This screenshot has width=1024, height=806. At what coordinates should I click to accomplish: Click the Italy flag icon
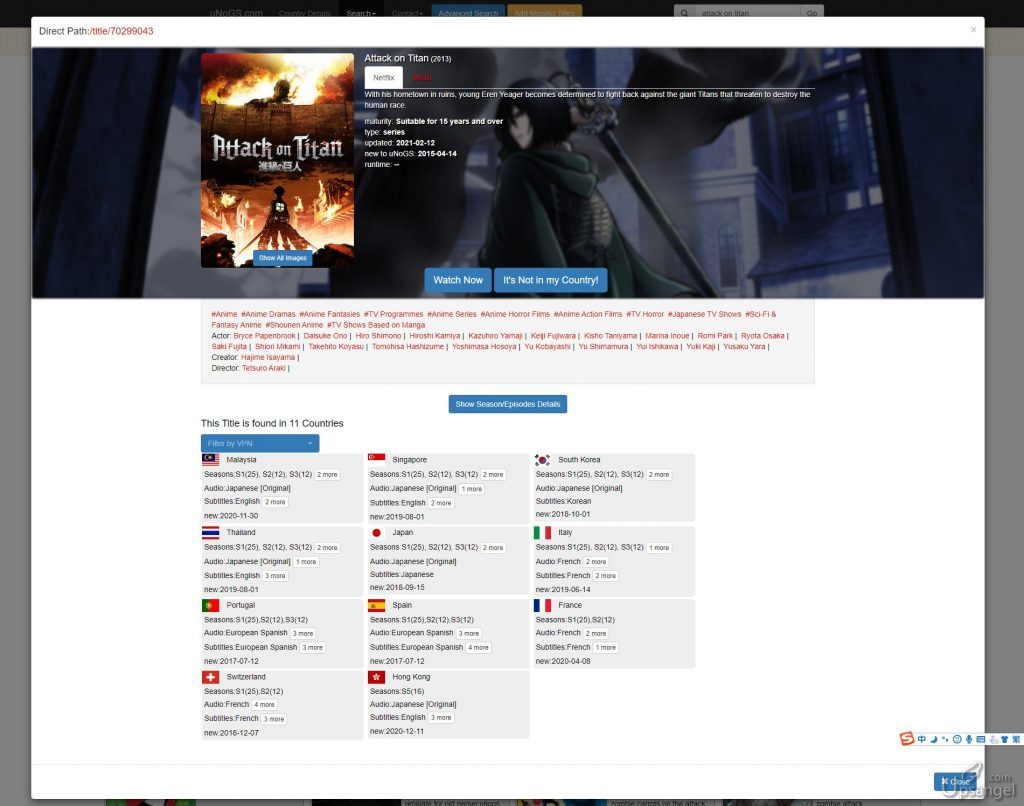coord(542,532)
